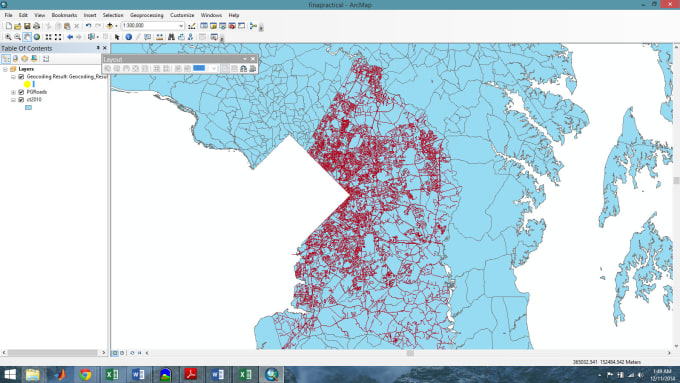Screen dimensions: 680x383
Task: Uncheck the PGRoads layer visibility
Action: click(21, 92)
